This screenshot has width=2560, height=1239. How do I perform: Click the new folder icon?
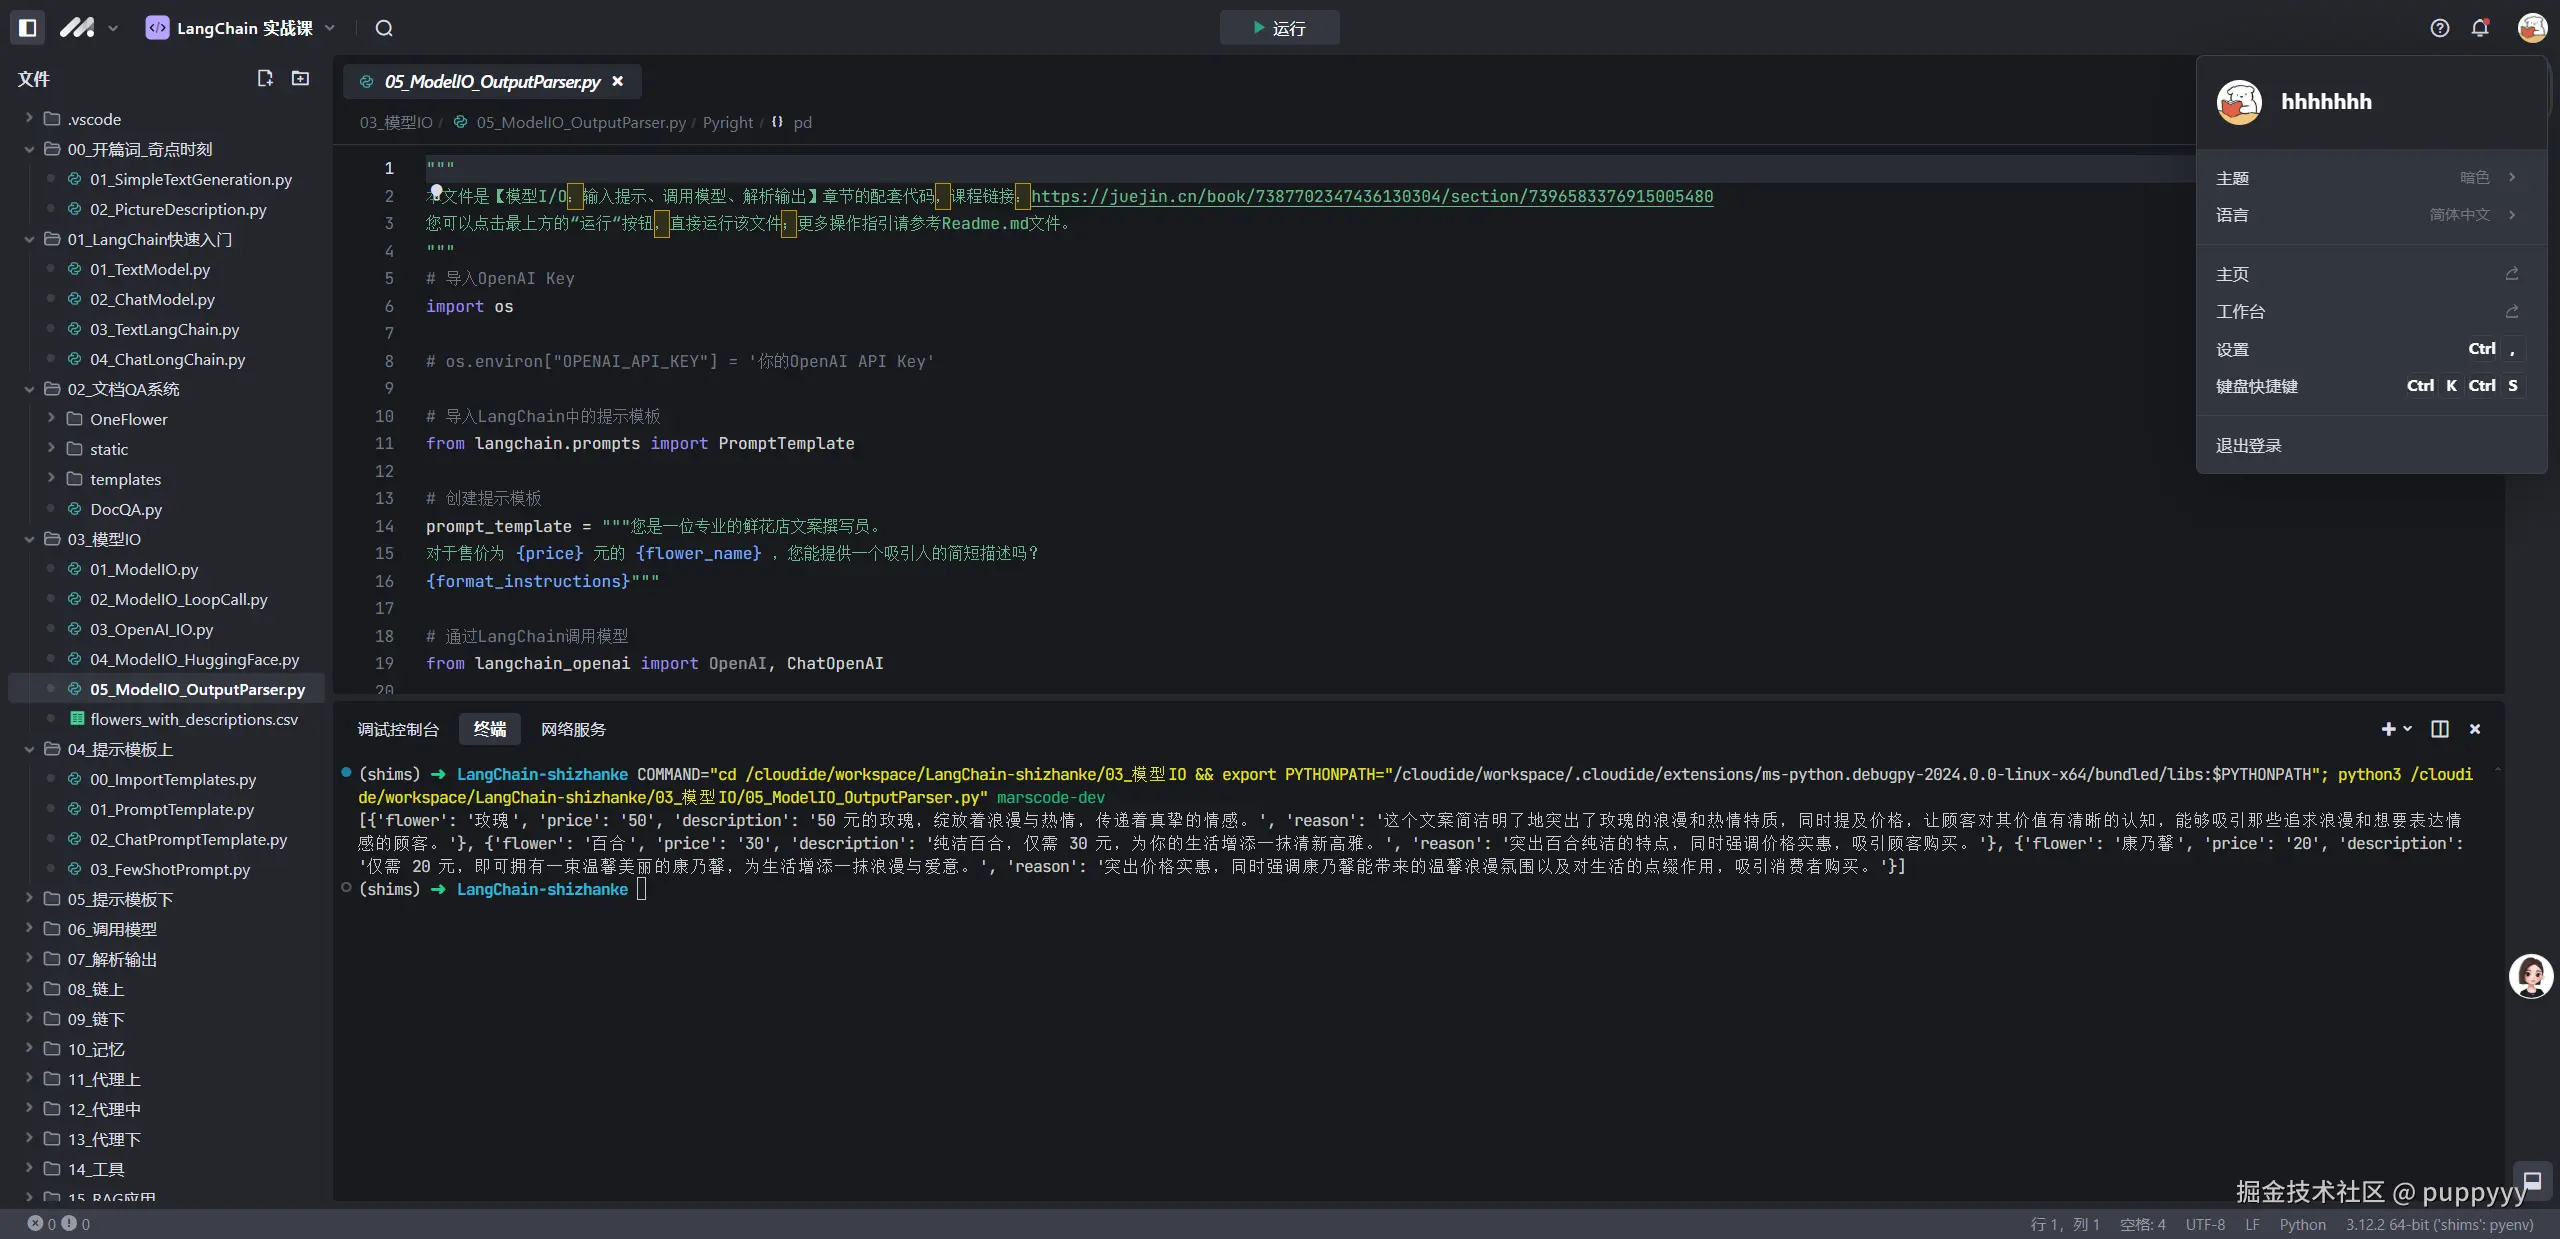coord(300,78)
